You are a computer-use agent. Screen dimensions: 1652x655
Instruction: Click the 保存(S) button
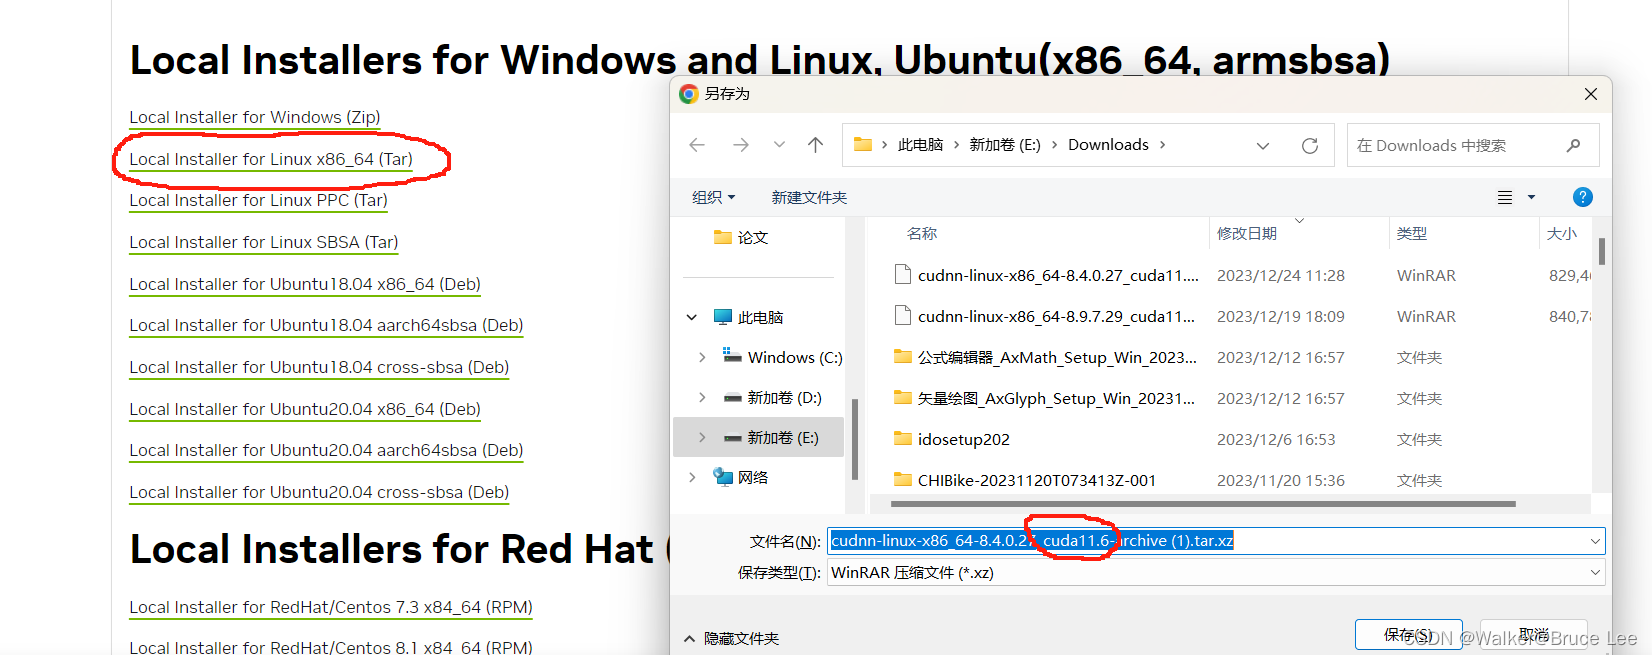click(x=1408, y=634)
